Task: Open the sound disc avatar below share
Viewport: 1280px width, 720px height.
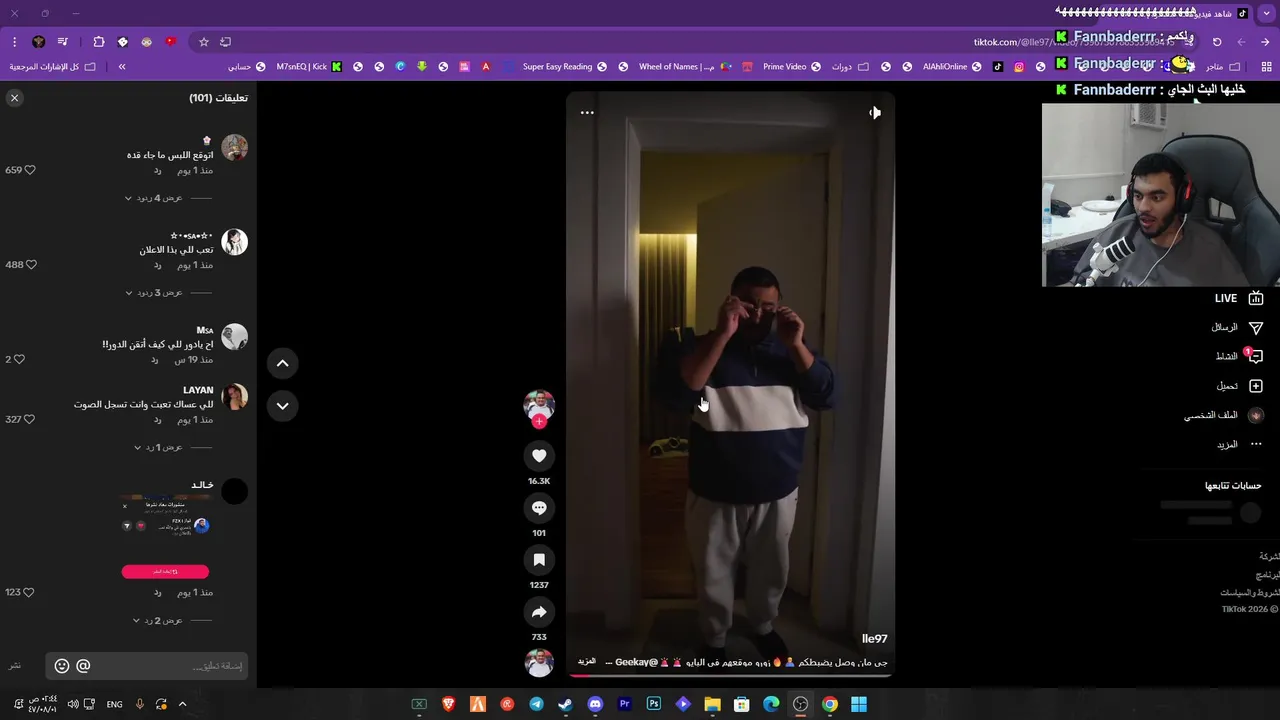Action: click(539, 662)
